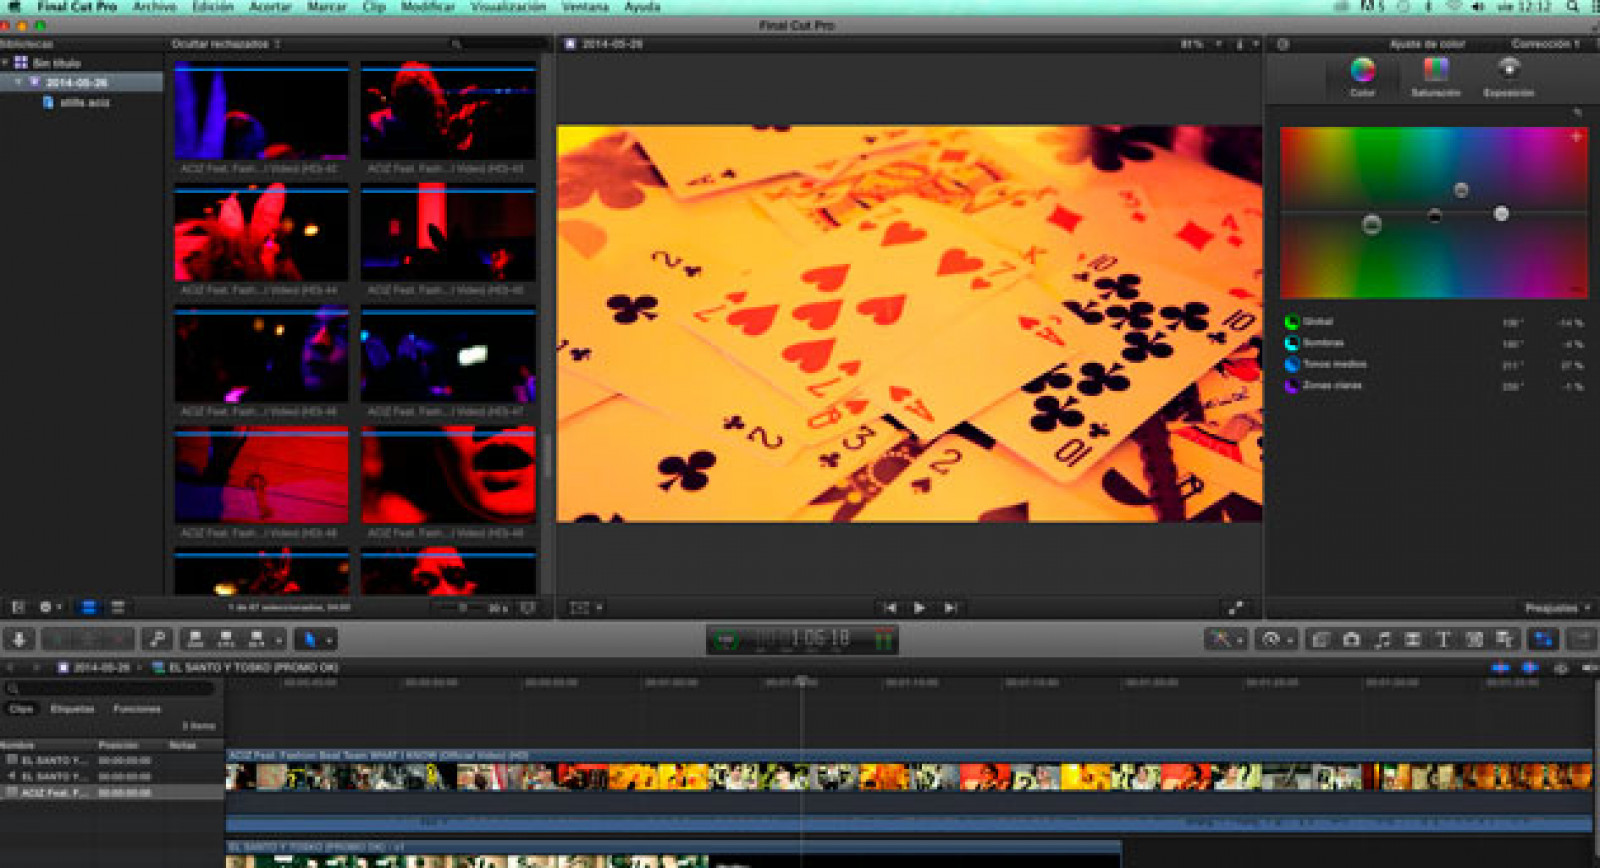The width and height of the screenshot is (1600, 868).
Task: Jump to the next edit in the viewer
Action: [x=950, y=607]
